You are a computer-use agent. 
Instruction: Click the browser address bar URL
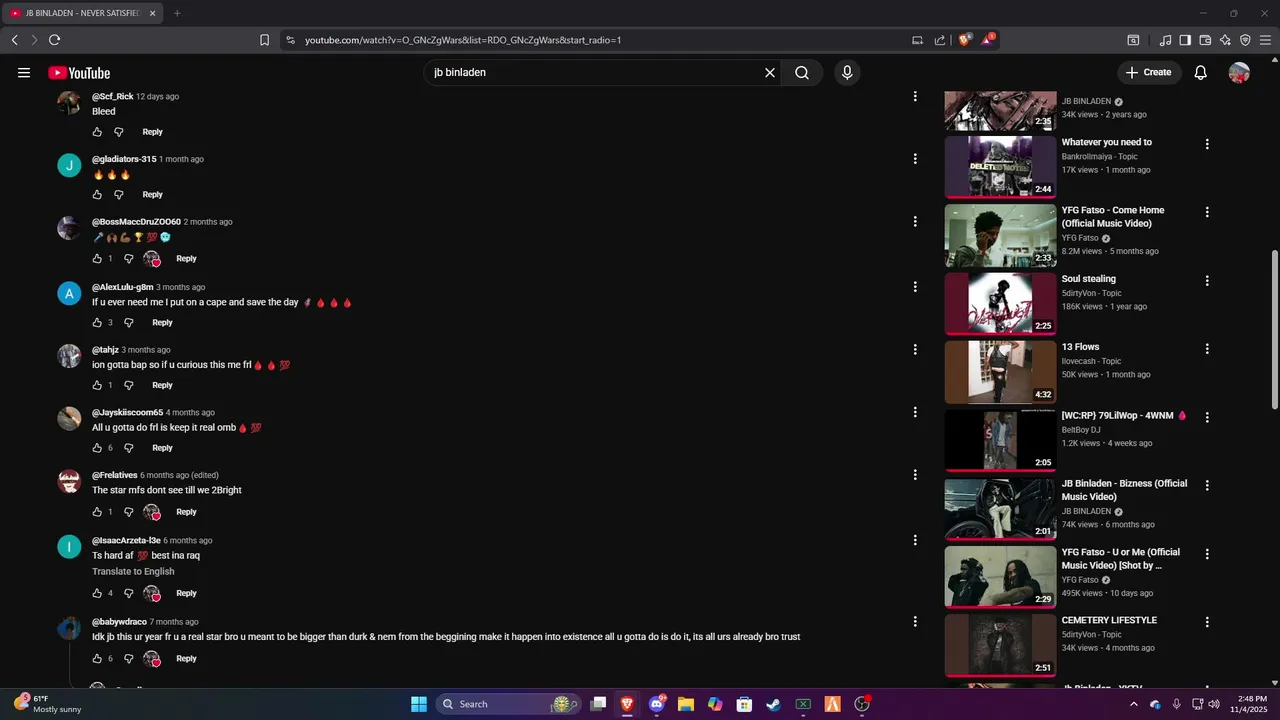(463, 40)
